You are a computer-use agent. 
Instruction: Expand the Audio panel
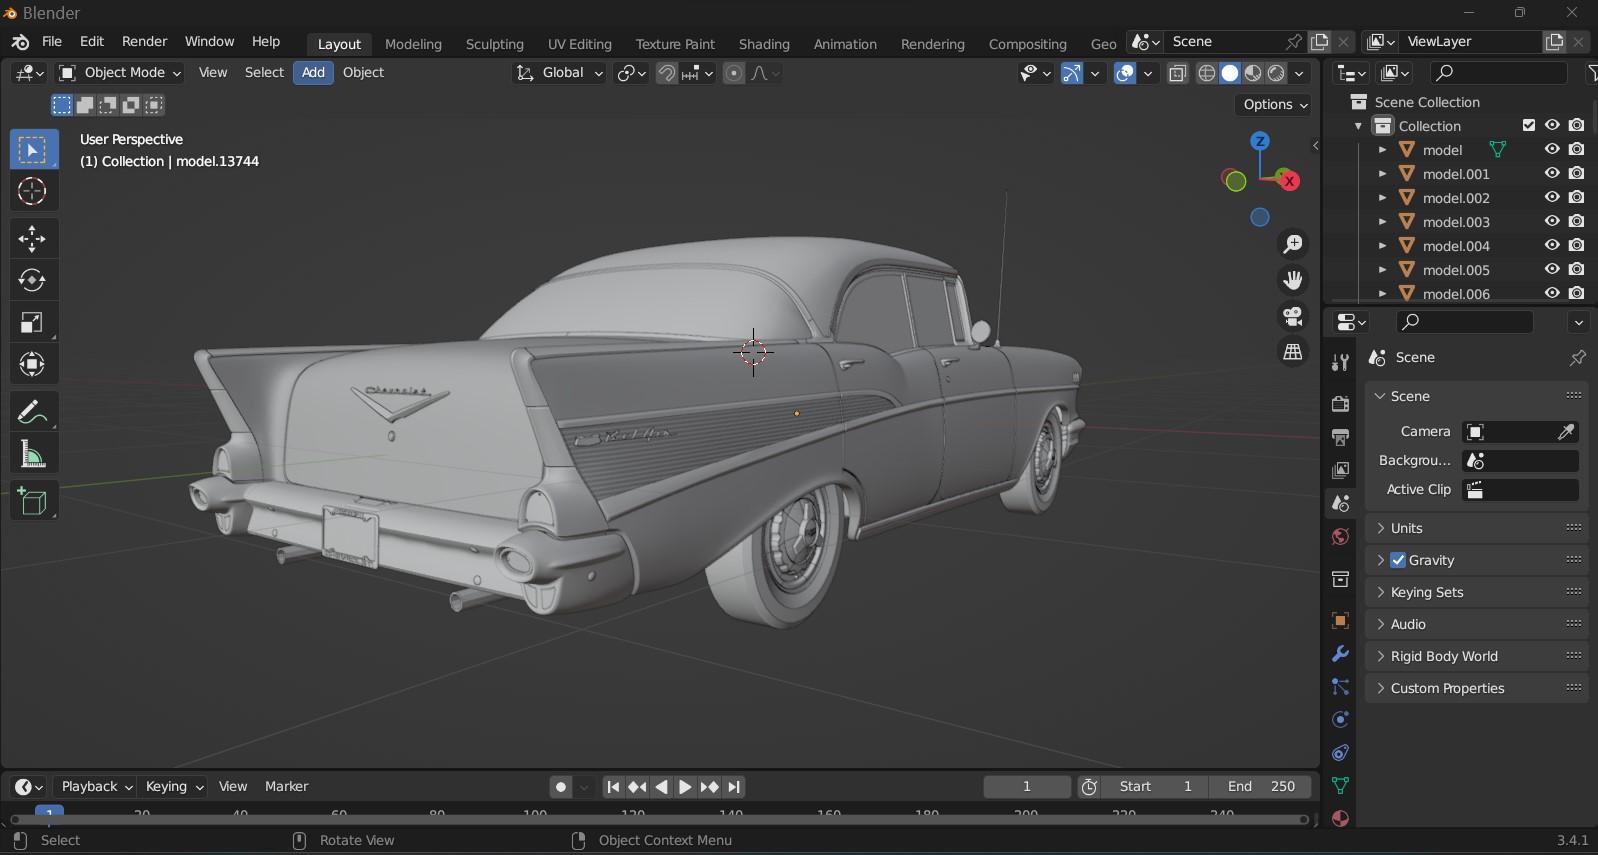pos(1476,624)
